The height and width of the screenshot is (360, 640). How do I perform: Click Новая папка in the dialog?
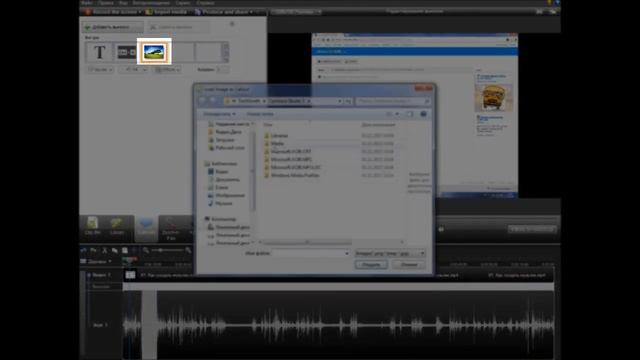pos(260,114)
